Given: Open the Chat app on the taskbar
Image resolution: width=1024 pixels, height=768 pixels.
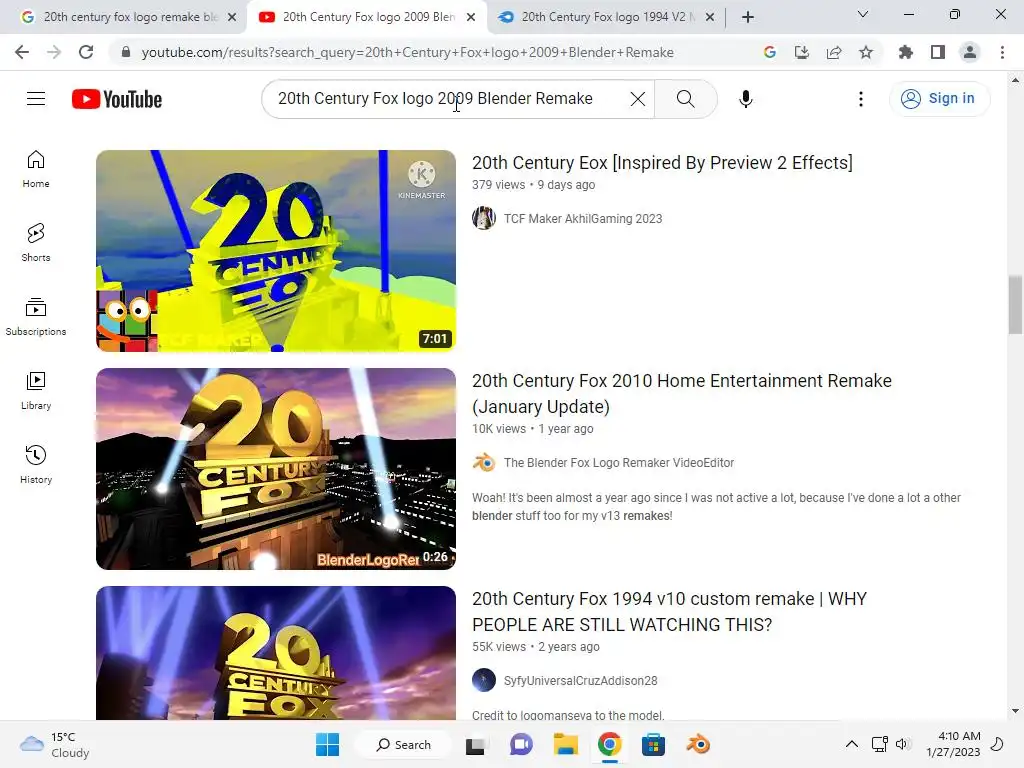Looking at the screenshot, I should (521, 744).
